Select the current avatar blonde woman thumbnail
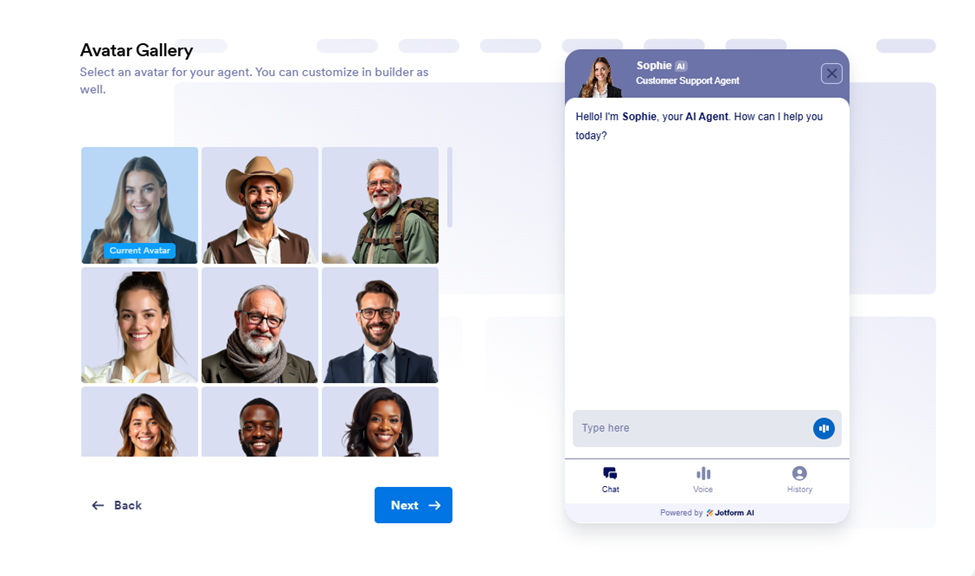Viewport: 975px width, 576px height. [x=140, y=205]
